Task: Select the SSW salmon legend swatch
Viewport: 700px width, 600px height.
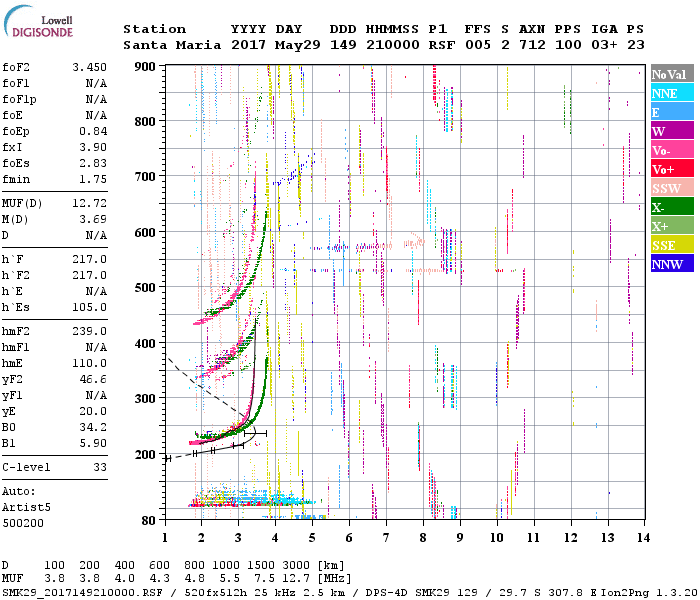Action: [x=672, y=188]
